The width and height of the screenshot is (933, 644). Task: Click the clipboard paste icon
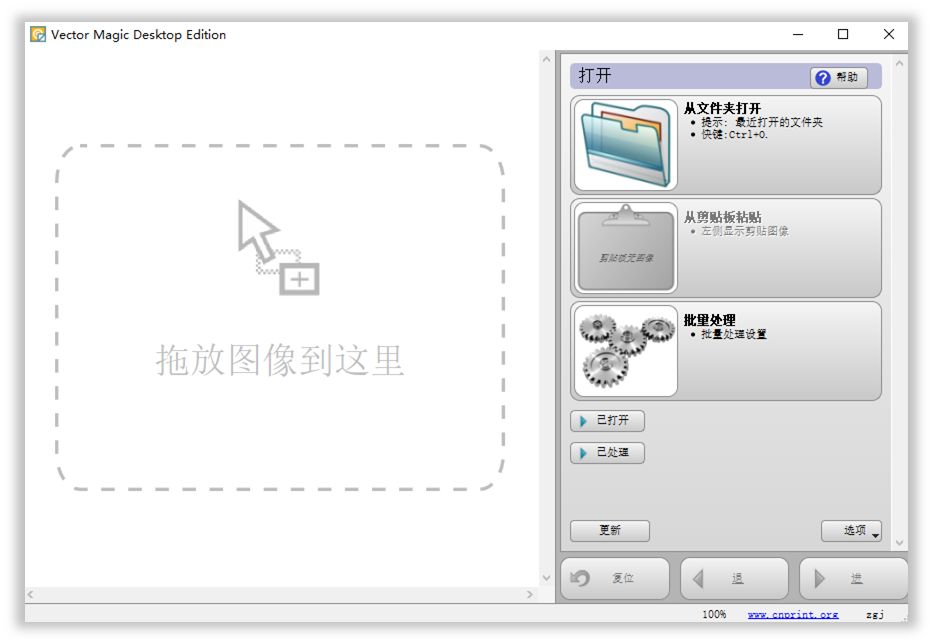(x=625, y=248)
